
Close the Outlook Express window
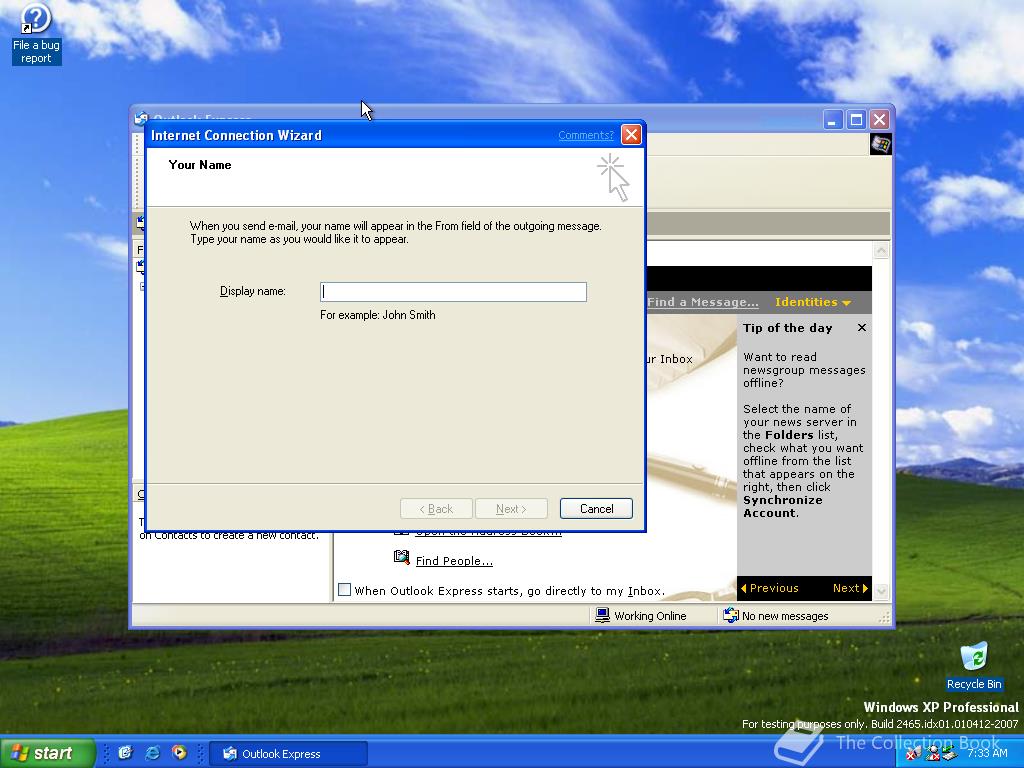coord(880,120)
